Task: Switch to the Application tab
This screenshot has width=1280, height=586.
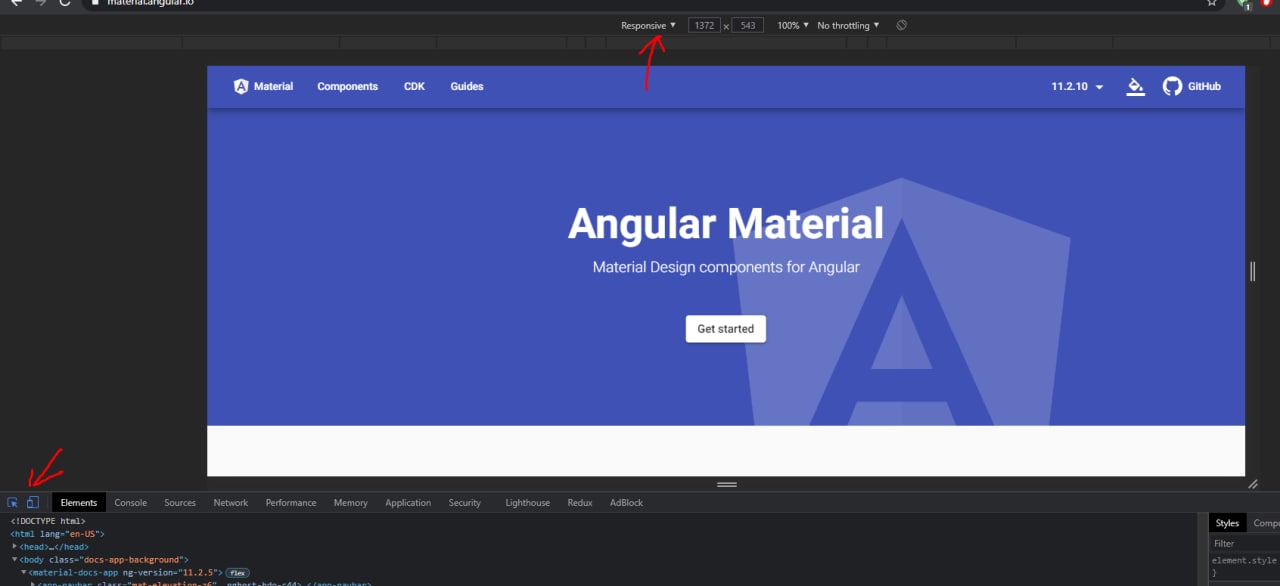Action: point(408,502)
